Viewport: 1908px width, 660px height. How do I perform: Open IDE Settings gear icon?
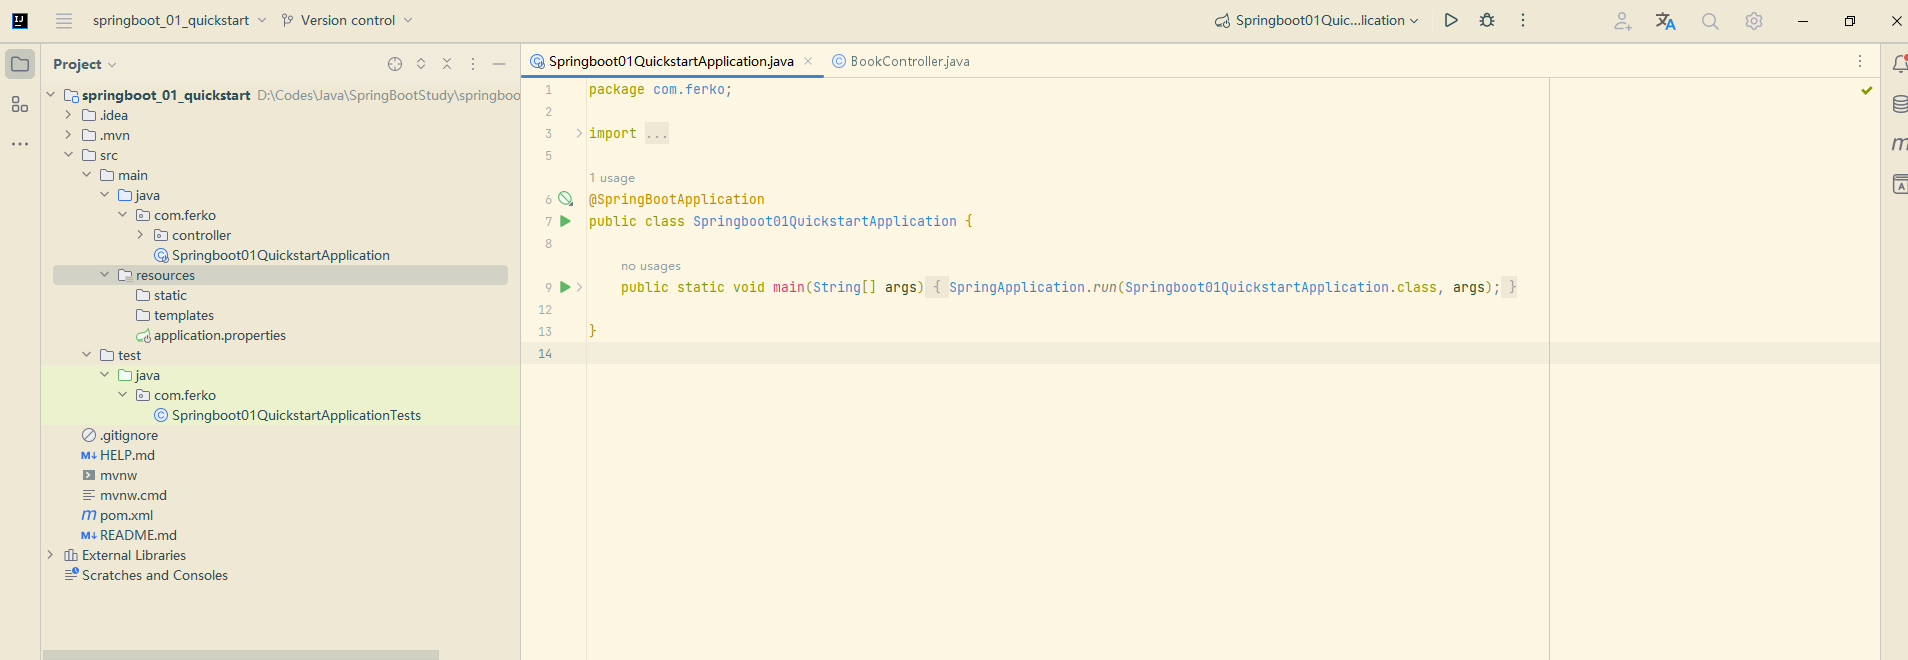pyautogui.click(x=1754, y=21)
